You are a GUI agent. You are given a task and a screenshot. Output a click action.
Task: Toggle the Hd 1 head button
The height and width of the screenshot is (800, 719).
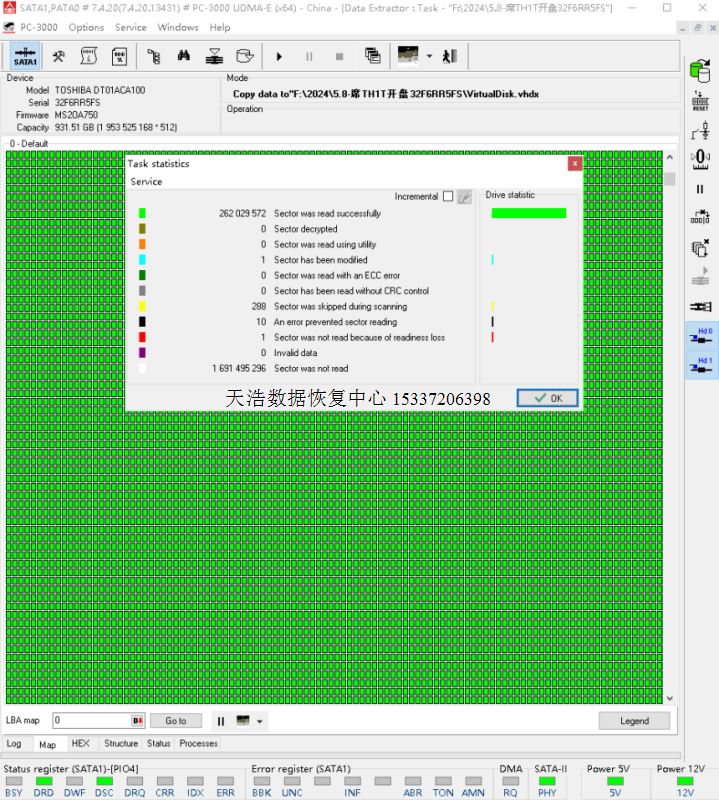[701, 366]
